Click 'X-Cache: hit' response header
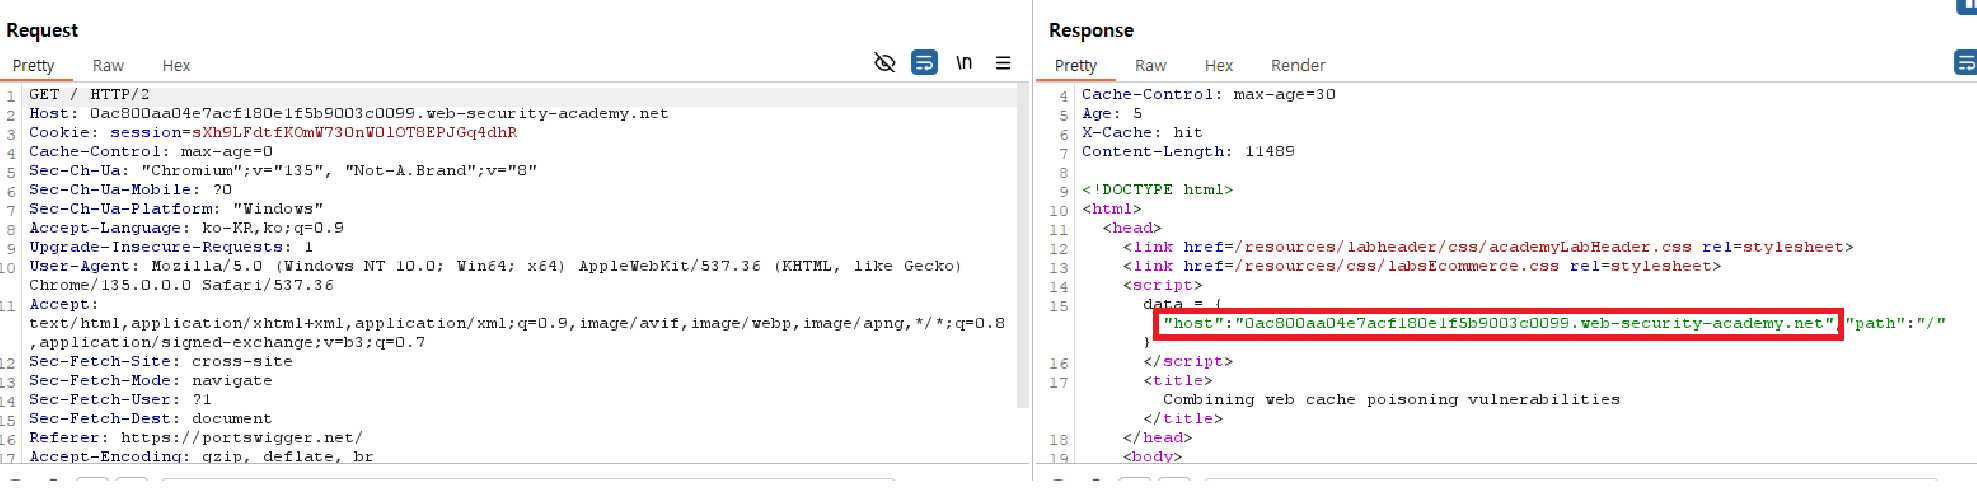The height and width of the screenshot is (492, 1977). [x=1142, y=132]
